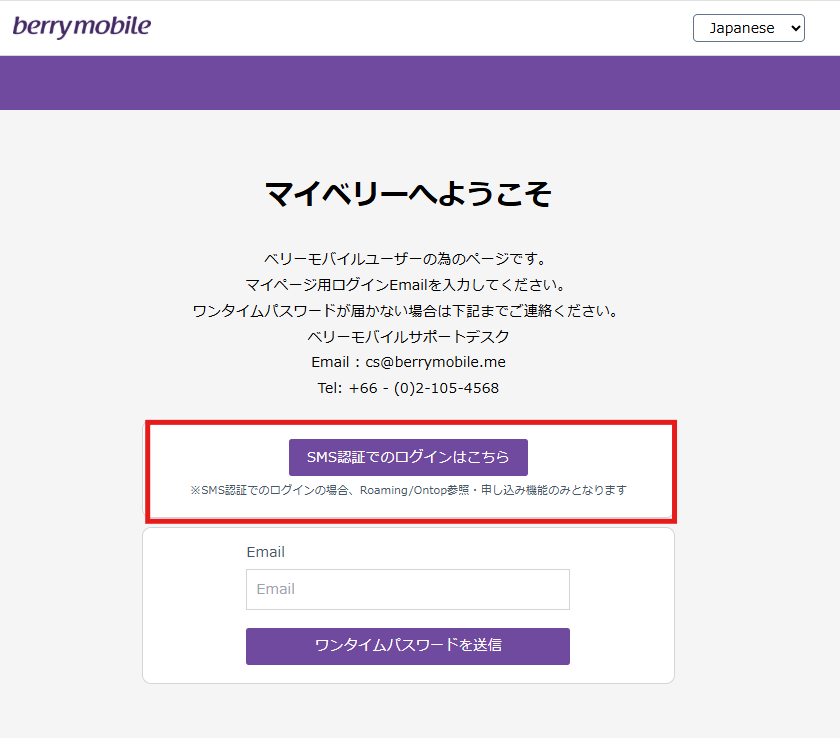Click the マイページ用ログインEmail instruction line
840x738 pixels.
tap(406, 284)
